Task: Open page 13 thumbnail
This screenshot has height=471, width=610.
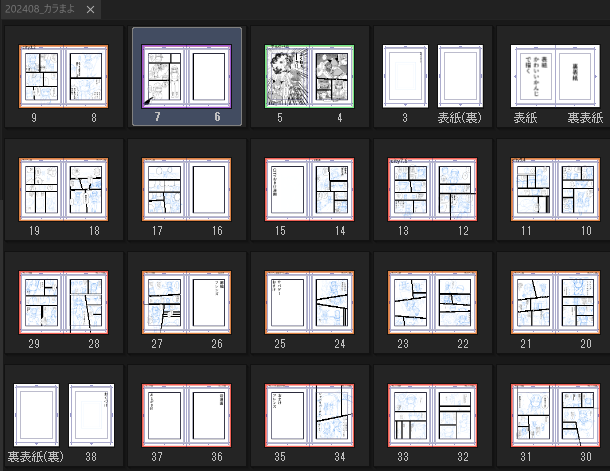Action: pos(410,189)
